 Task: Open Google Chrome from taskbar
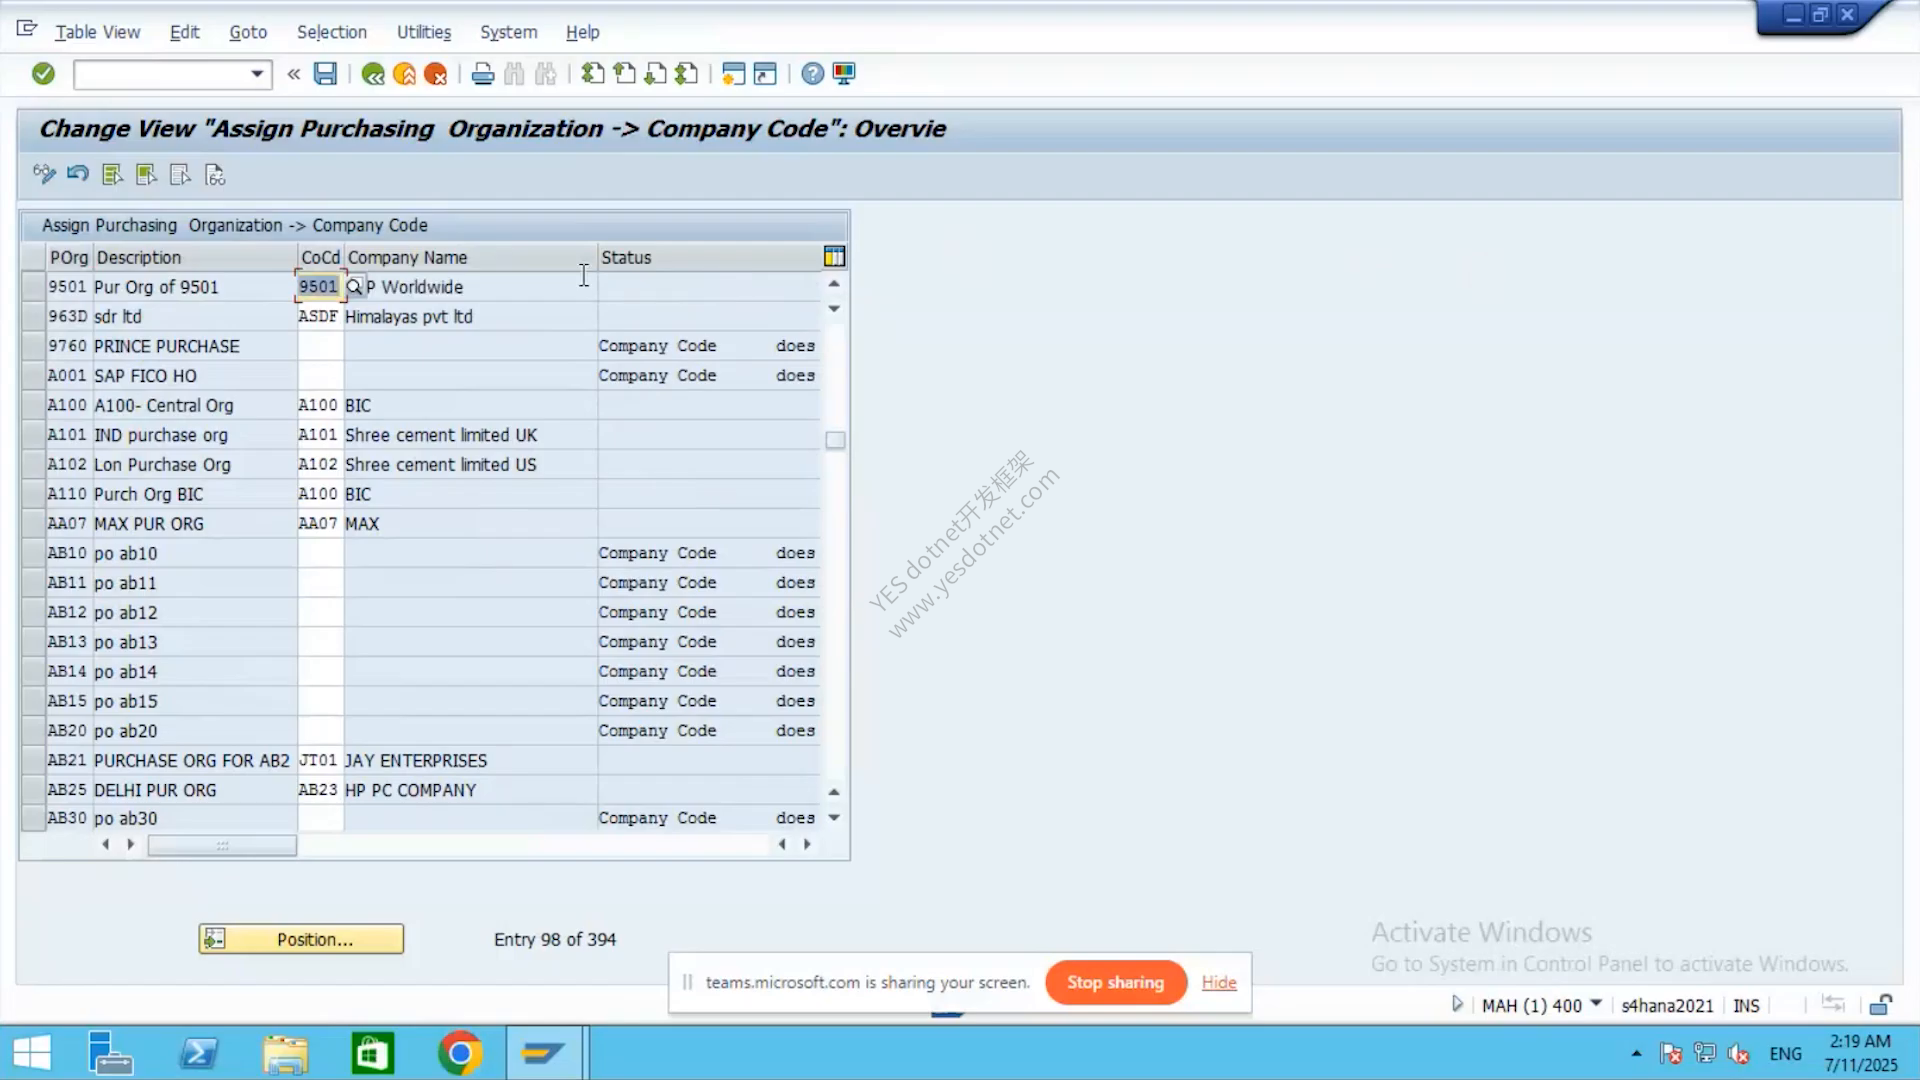coord(460,1053)
